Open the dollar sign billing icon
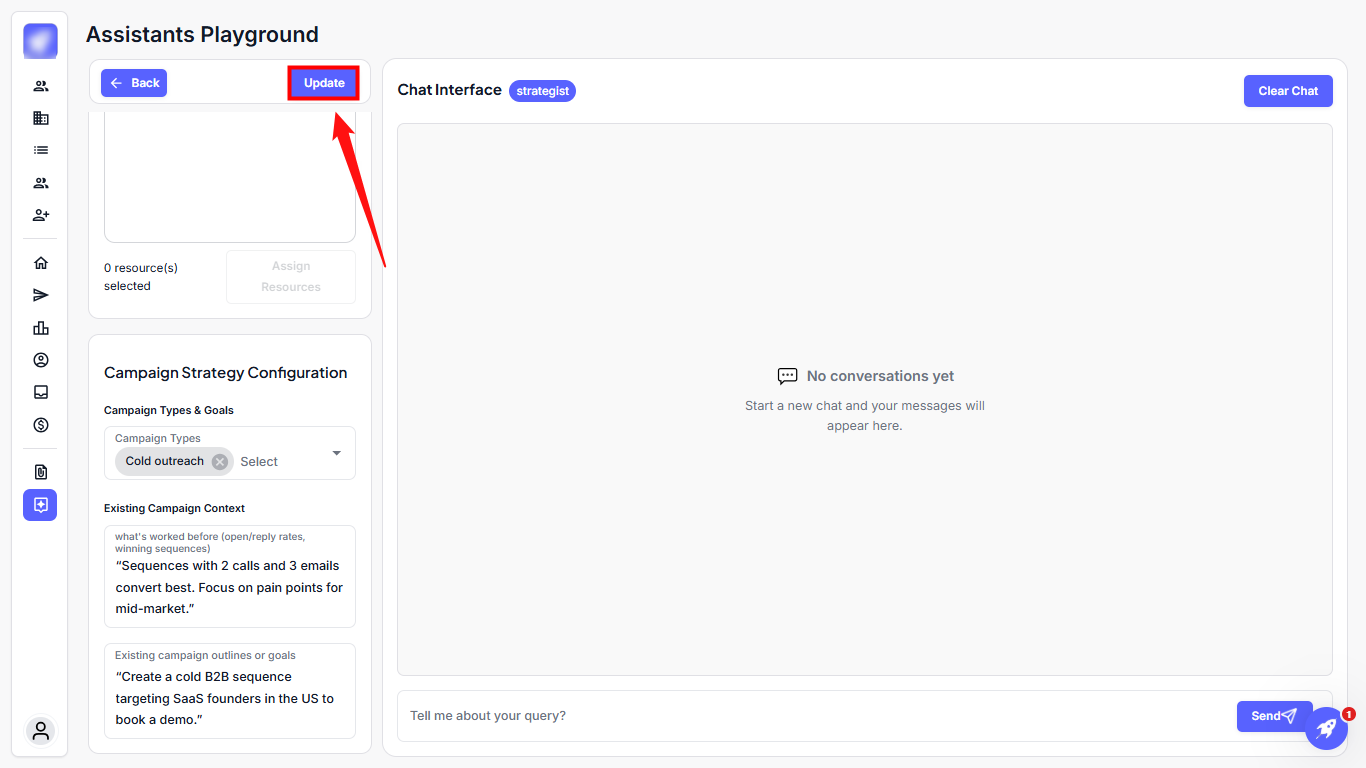Viewport: 1366px width, 768px height. tap(40, 425)
